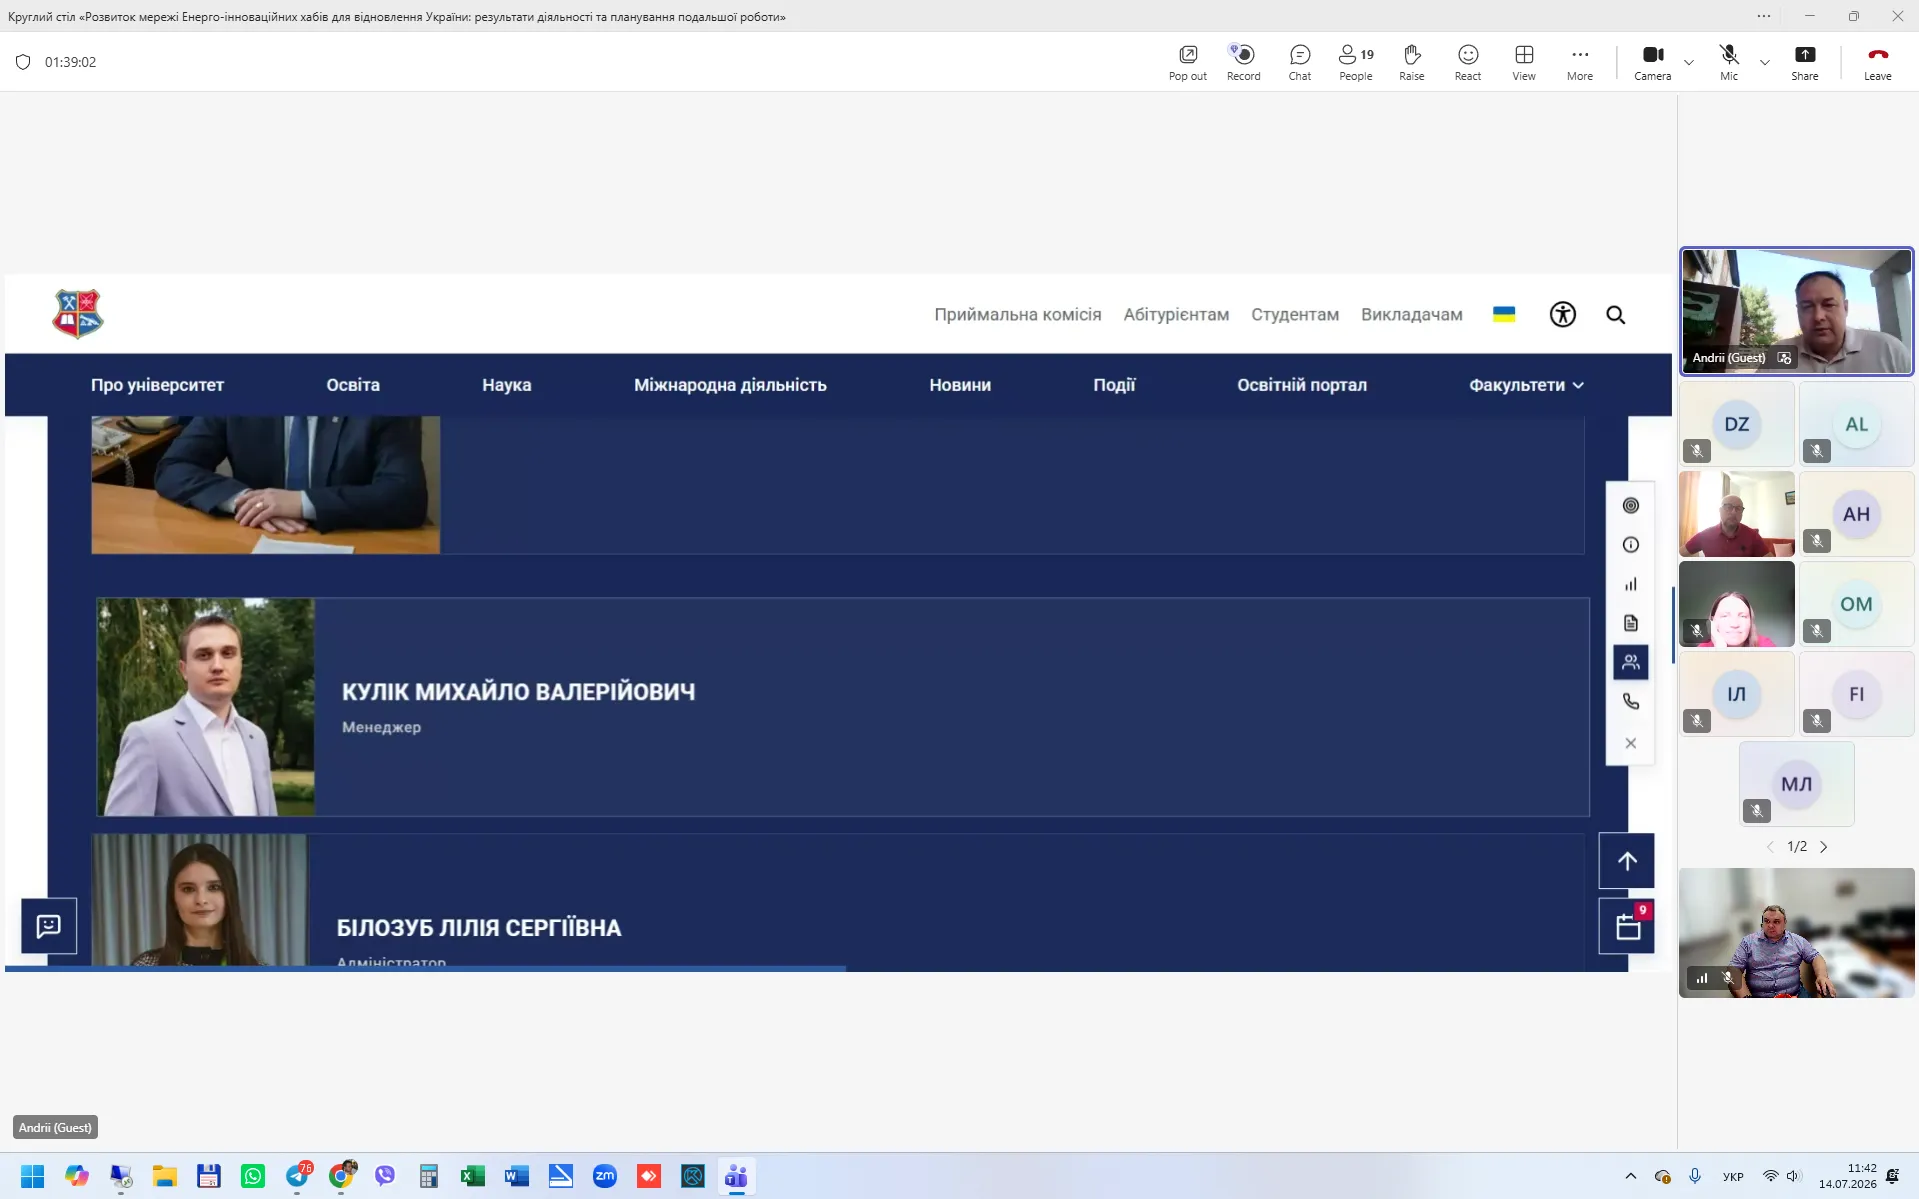Expand the Факультети dropdown
1919x1199 pixels.
1526,385
